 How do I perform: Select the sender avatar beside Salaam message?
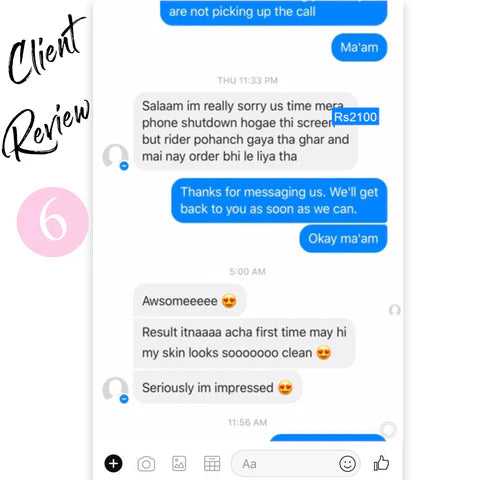pos(115,157)
